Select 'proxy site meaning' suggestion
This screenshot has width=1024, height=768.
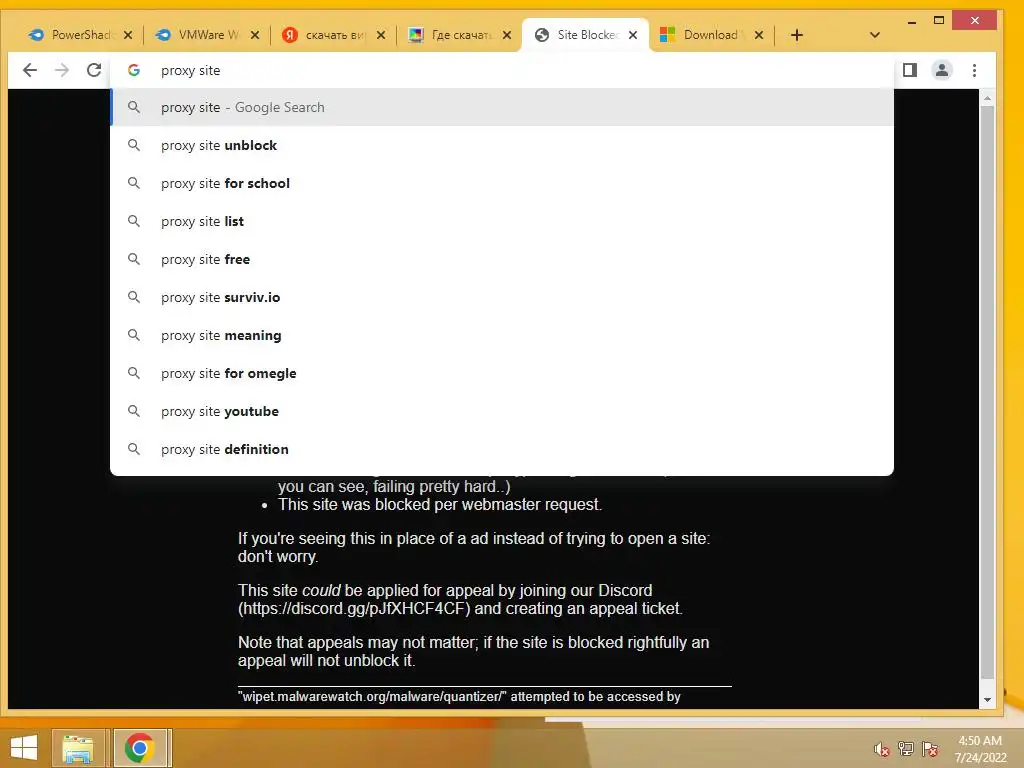502,335
